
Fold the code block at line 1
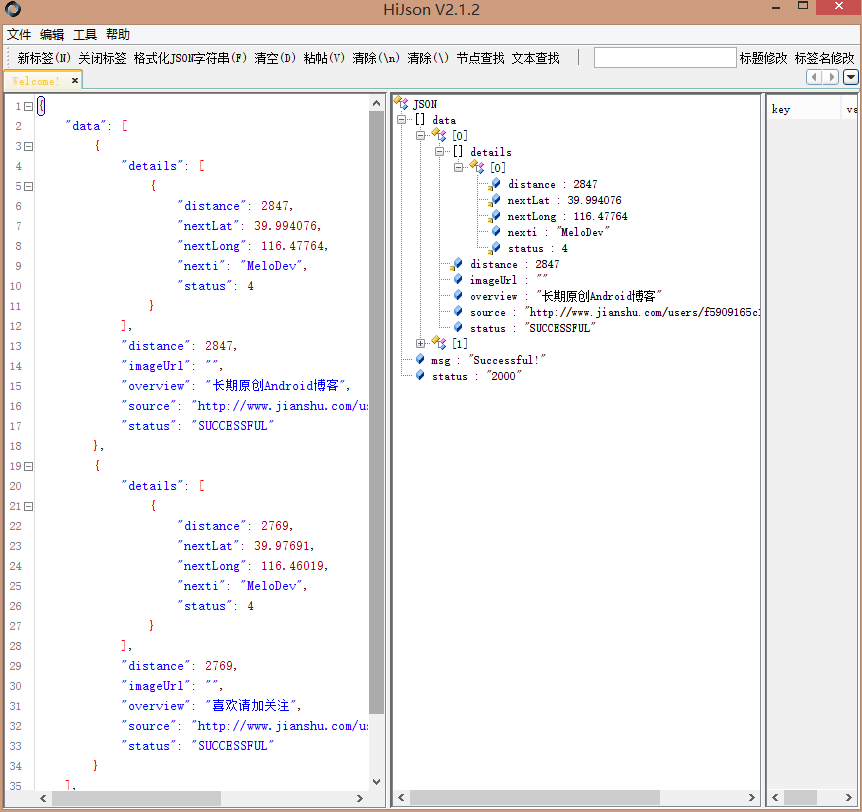point(29,106)
